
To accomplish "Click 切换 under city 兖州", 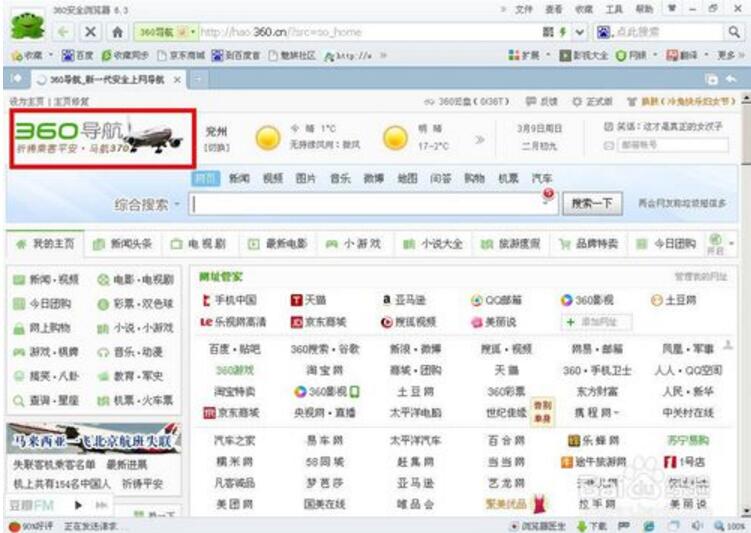I will pos(217,148).
